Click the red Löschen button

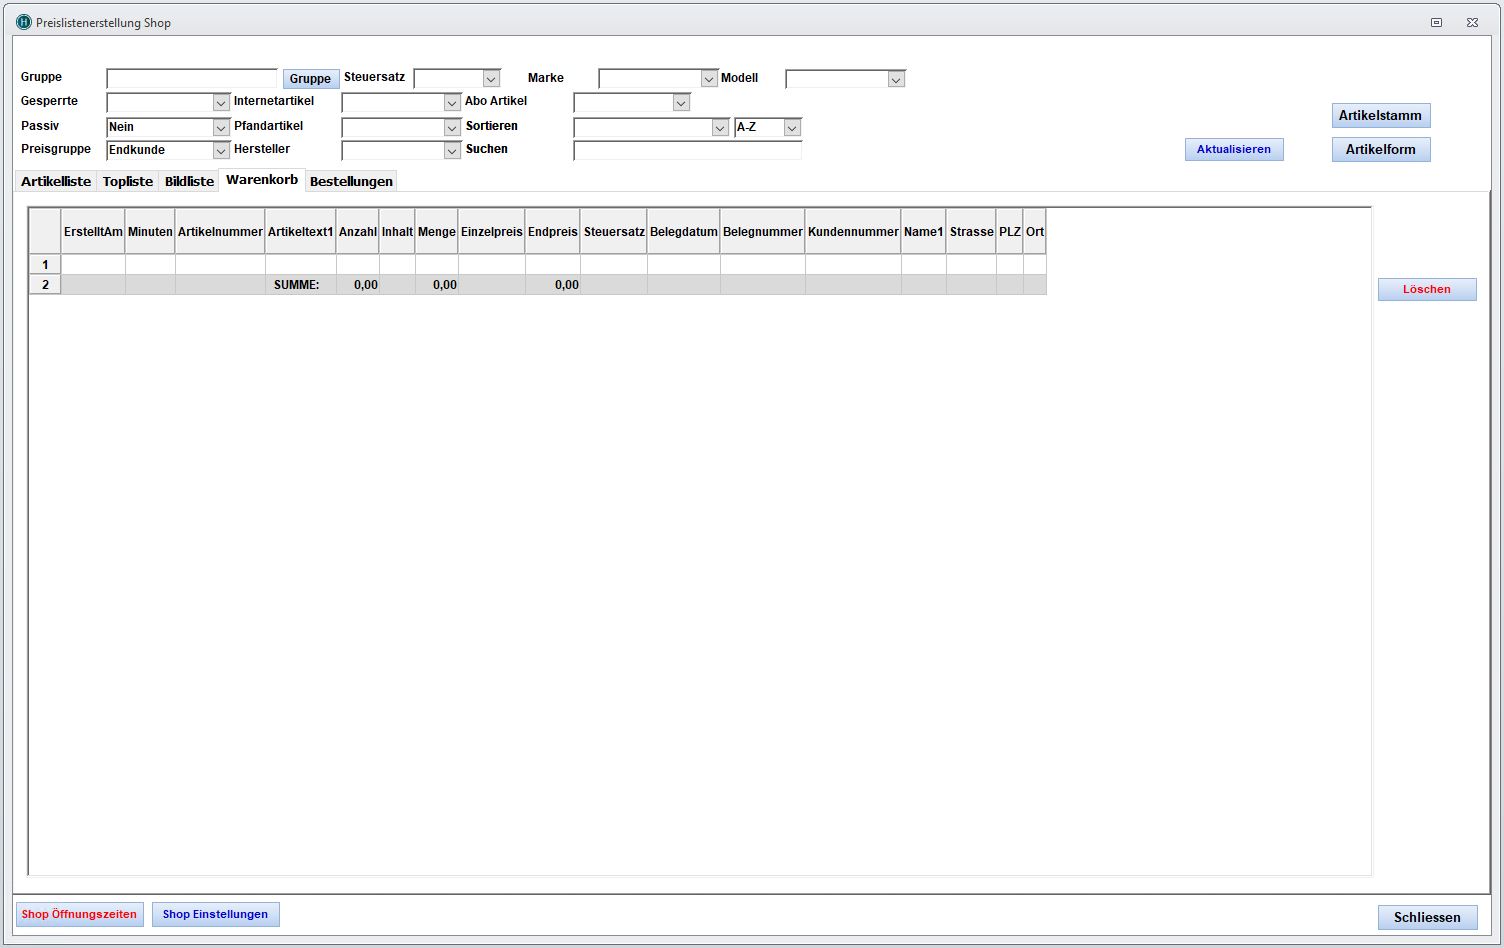(x=1426, y=289)
